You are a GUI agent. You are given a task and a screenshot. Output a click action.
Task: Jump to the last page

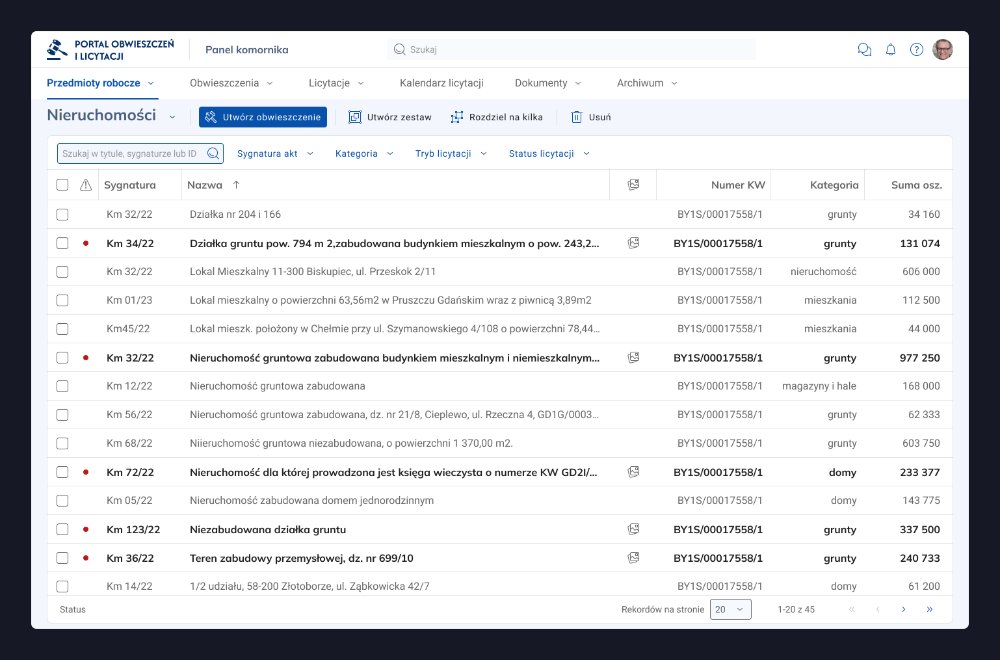[929, 610]
